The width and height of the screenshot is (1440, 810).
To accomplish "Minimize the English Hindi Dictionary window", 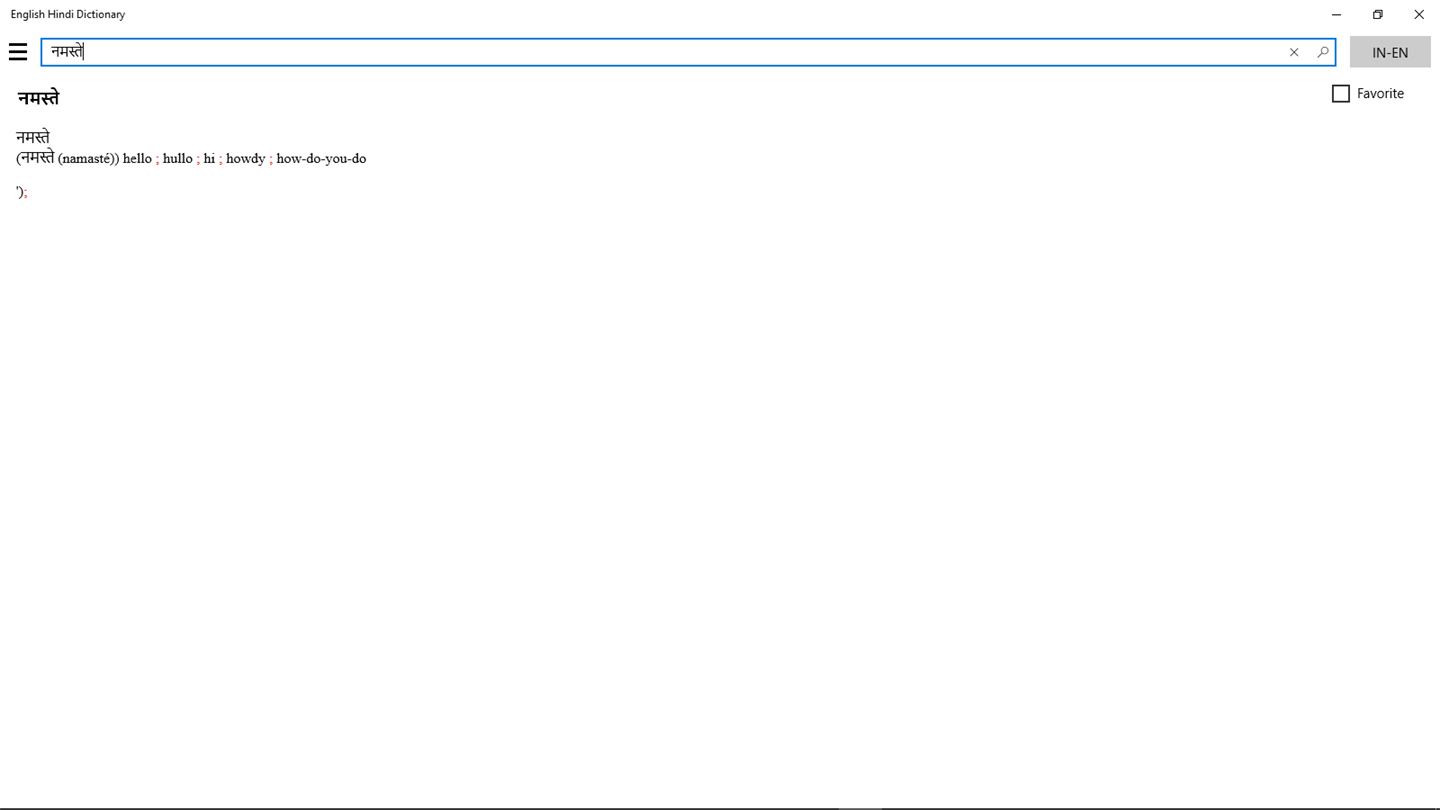I will (1336, 14).
